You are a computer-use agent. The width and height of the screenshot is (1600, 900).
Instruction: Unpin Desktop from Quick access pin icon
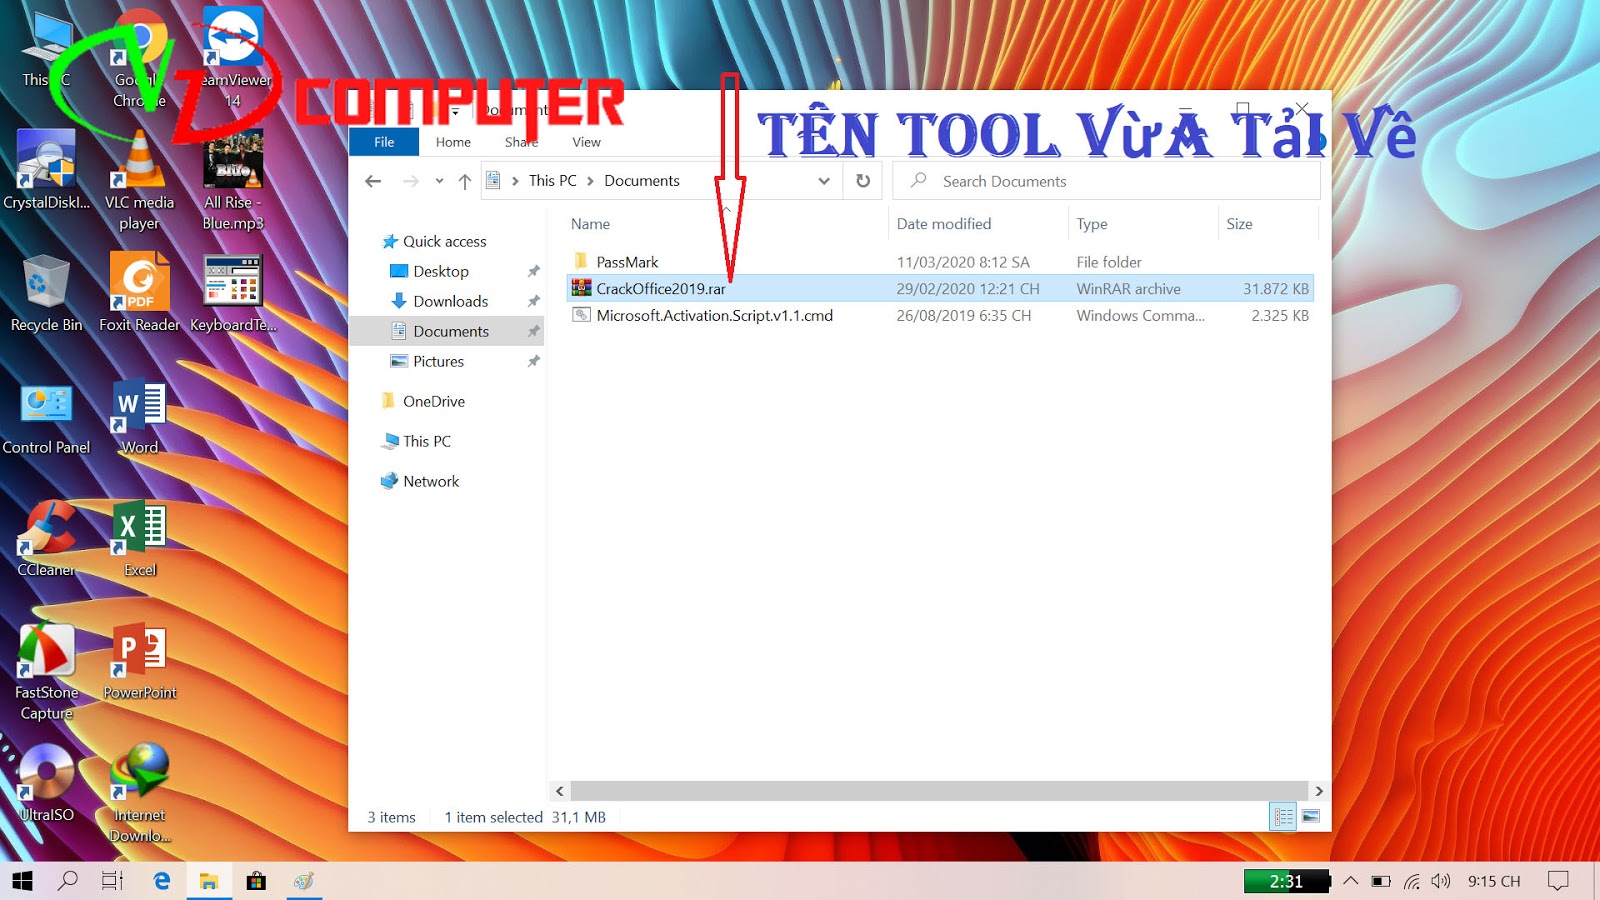tap(533, 271)
